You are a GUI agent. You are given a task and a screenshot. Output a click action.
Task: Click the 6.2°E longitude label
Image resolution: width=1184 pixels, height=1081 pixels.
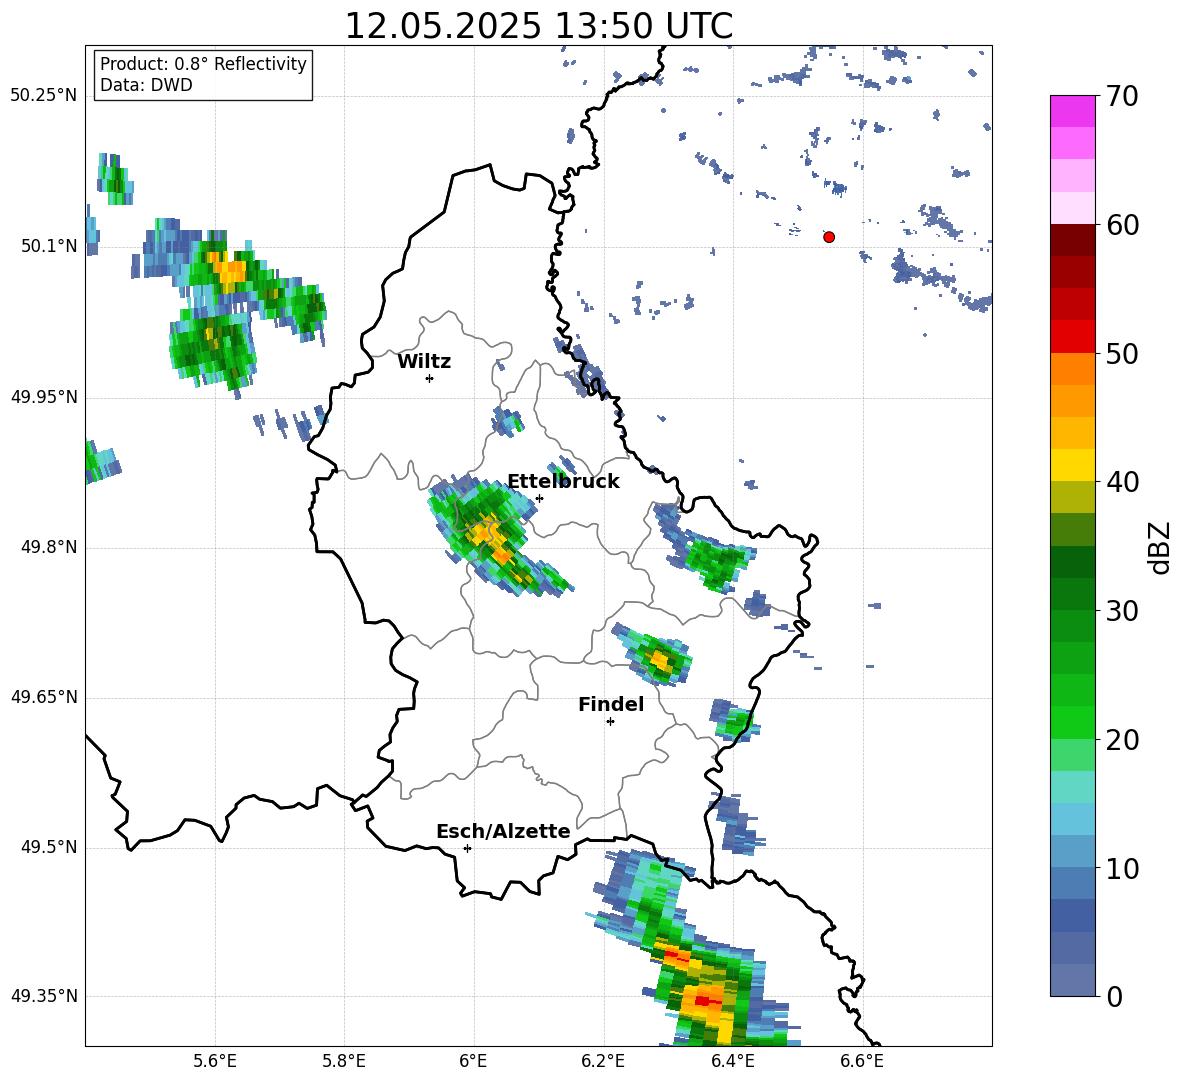pyautogui.click(x=603, y=1061)
